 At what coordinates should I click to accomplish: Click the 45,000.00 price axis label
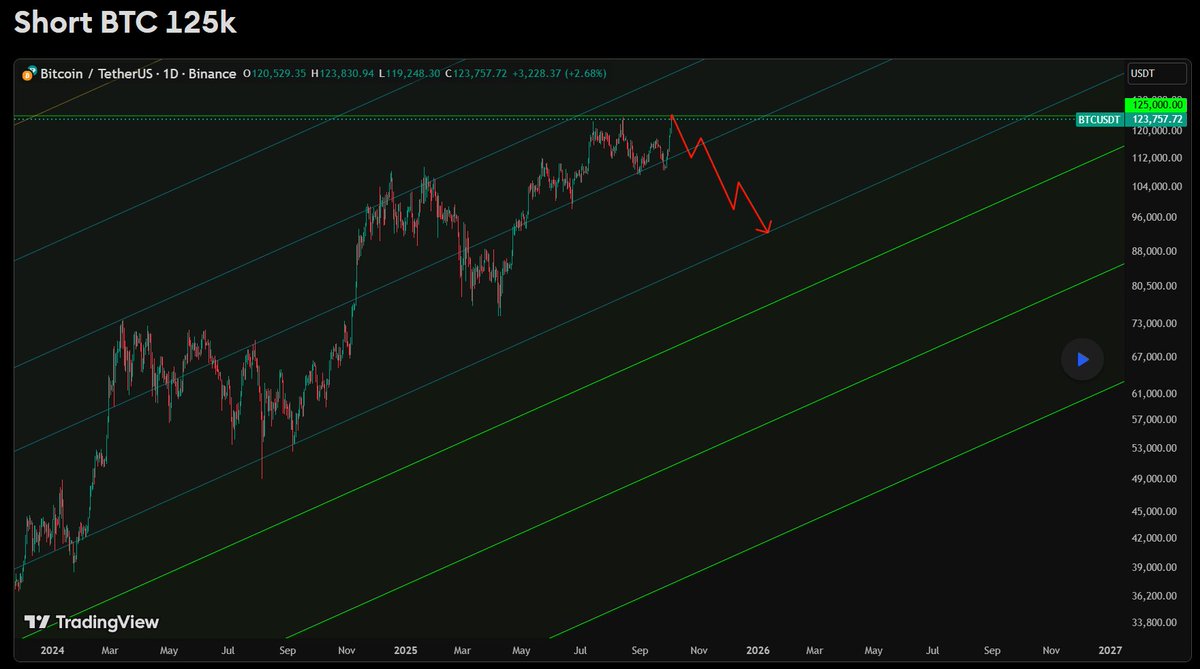[1155, 512]
